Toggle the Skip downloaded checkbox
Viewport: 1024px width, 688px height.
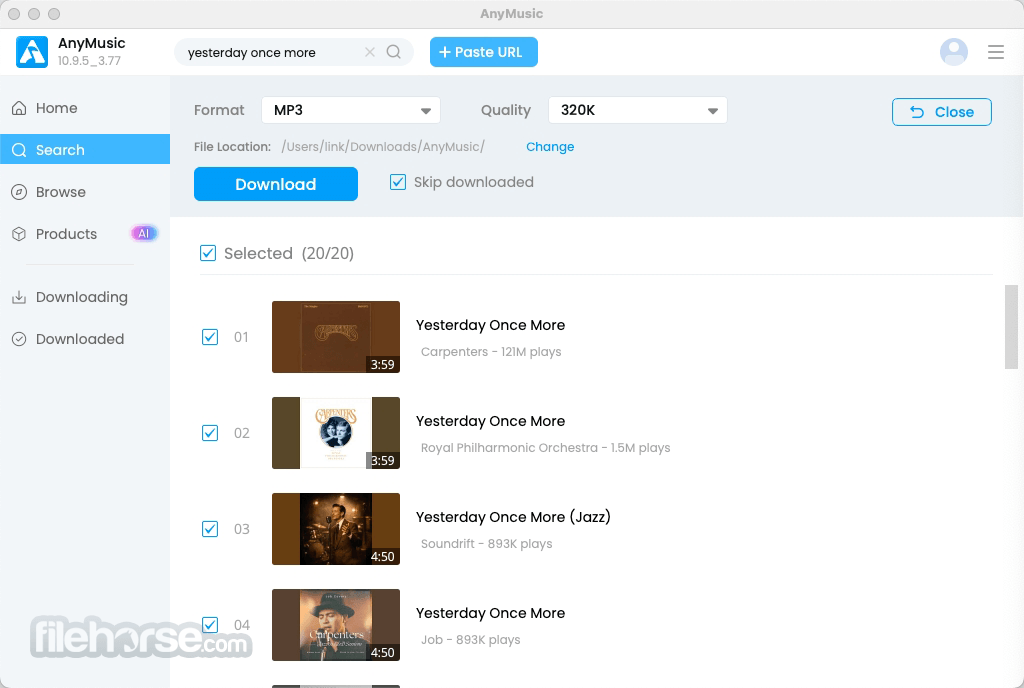click(398, 182)
